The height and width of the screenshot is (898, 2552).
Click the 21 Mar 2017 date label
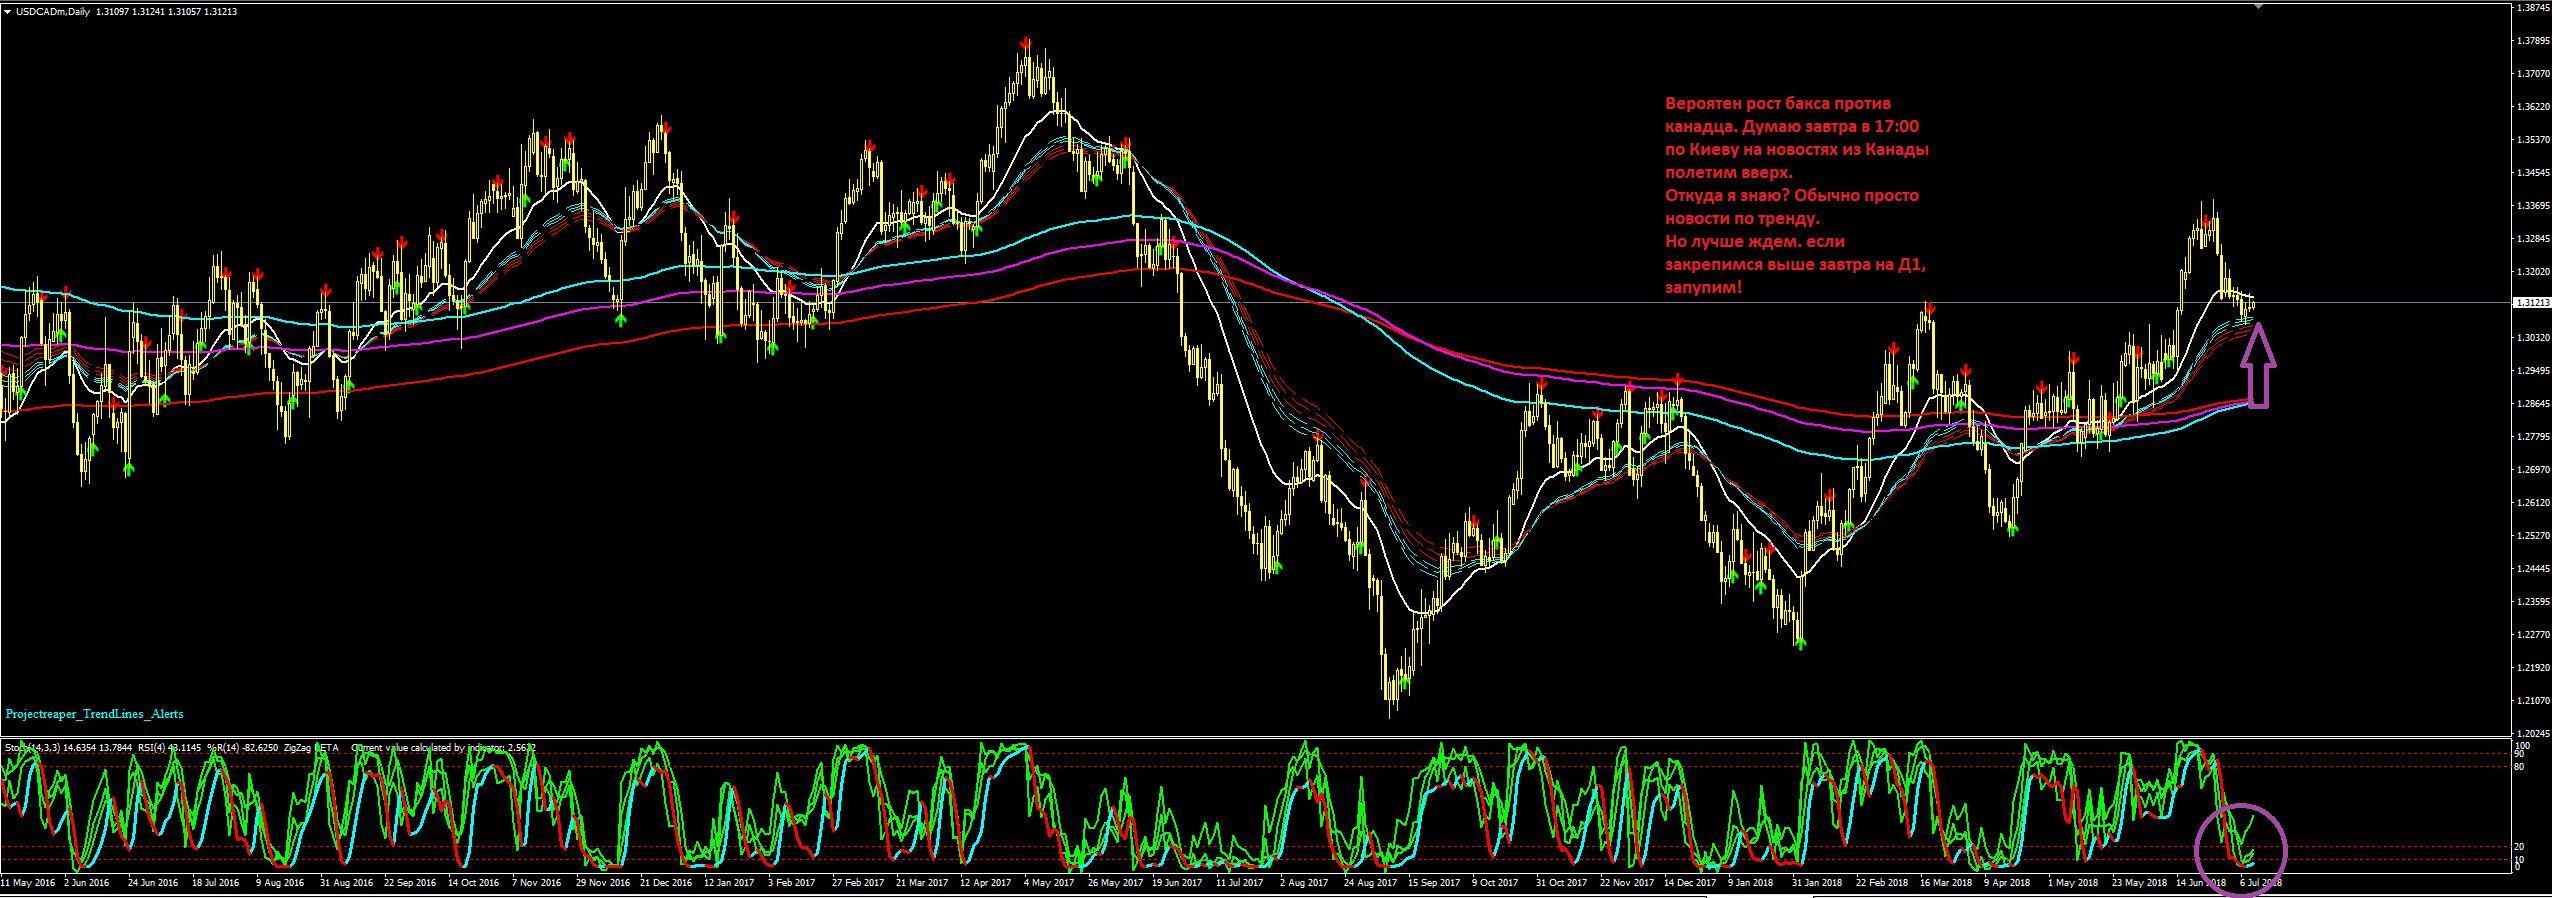[922, 883]
